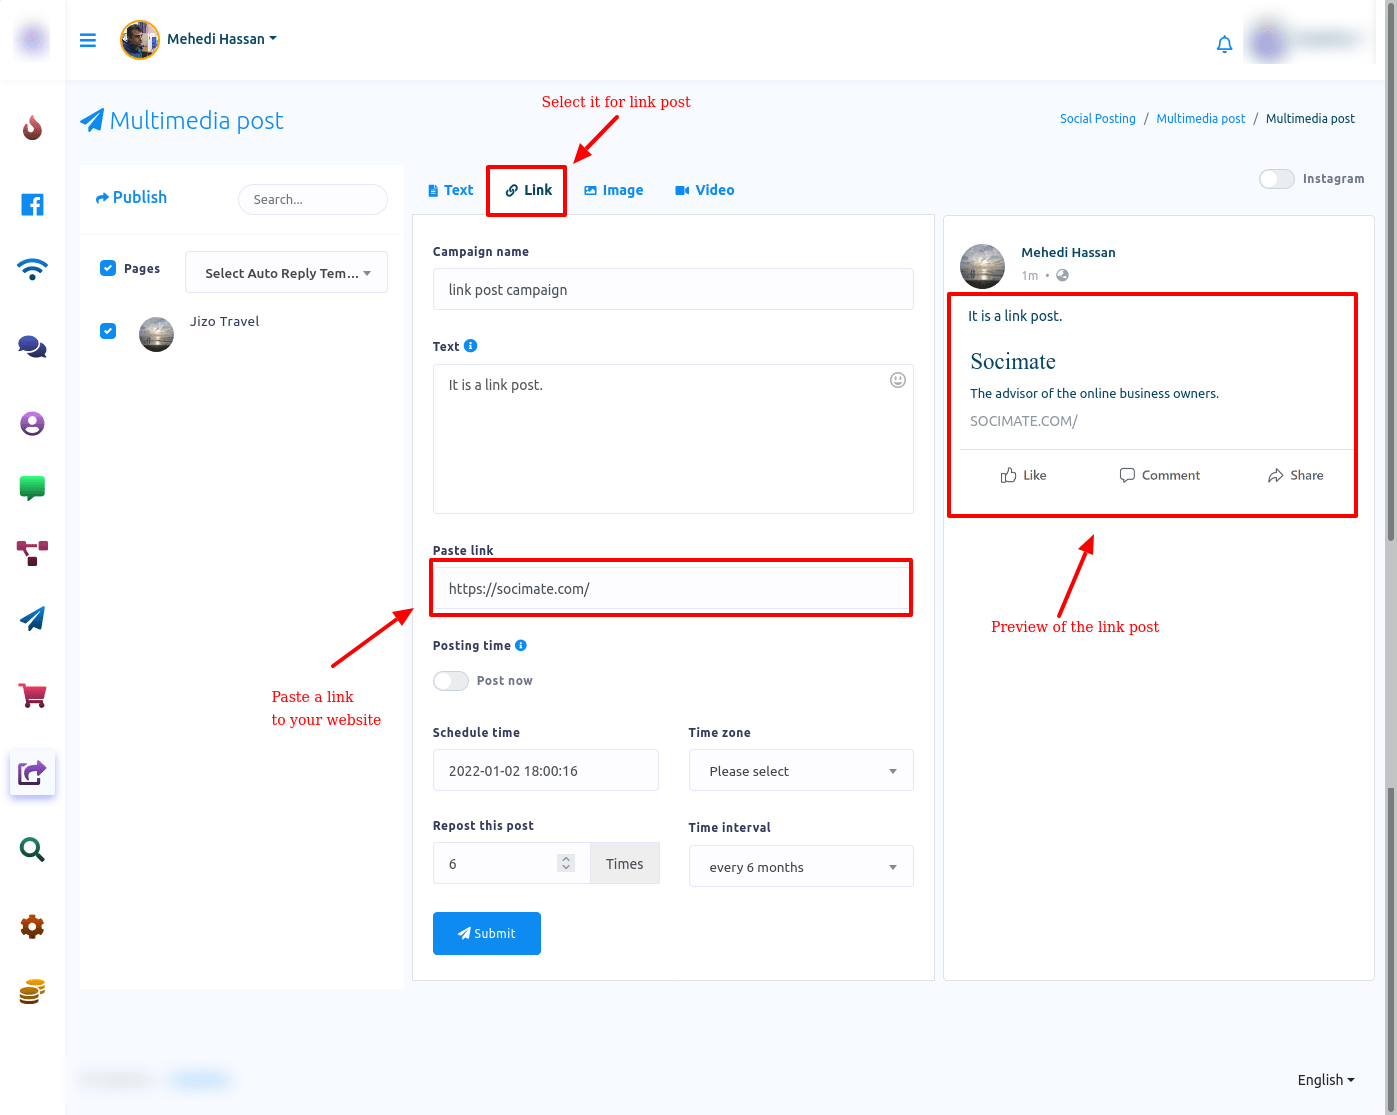
Task: Click the coins stack sidebar icon
Action: click(32, 991)
